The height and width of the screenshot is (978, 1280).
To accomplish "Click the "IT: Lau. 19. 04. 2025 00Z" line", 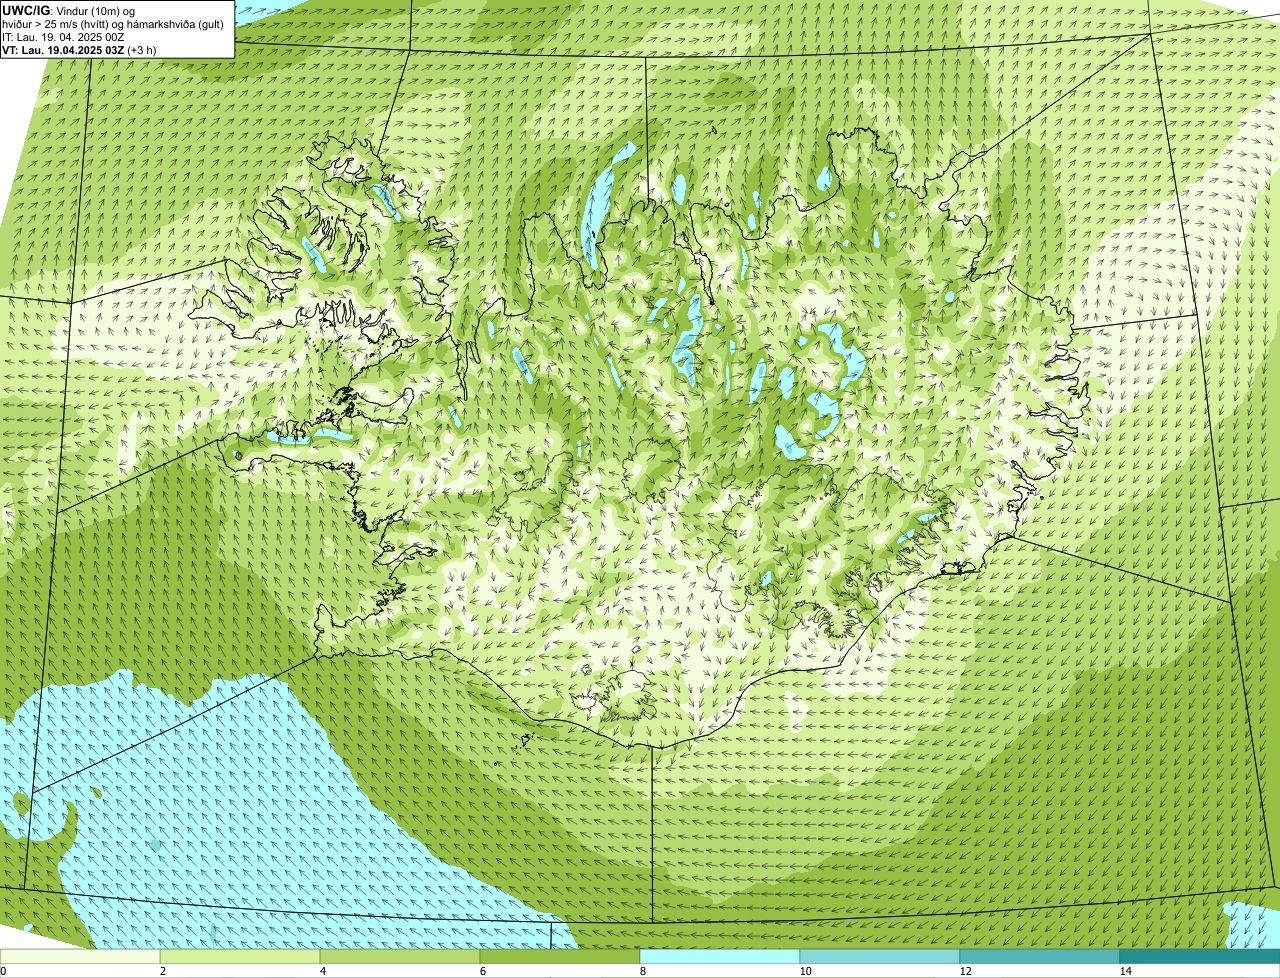I will (64, 37).
